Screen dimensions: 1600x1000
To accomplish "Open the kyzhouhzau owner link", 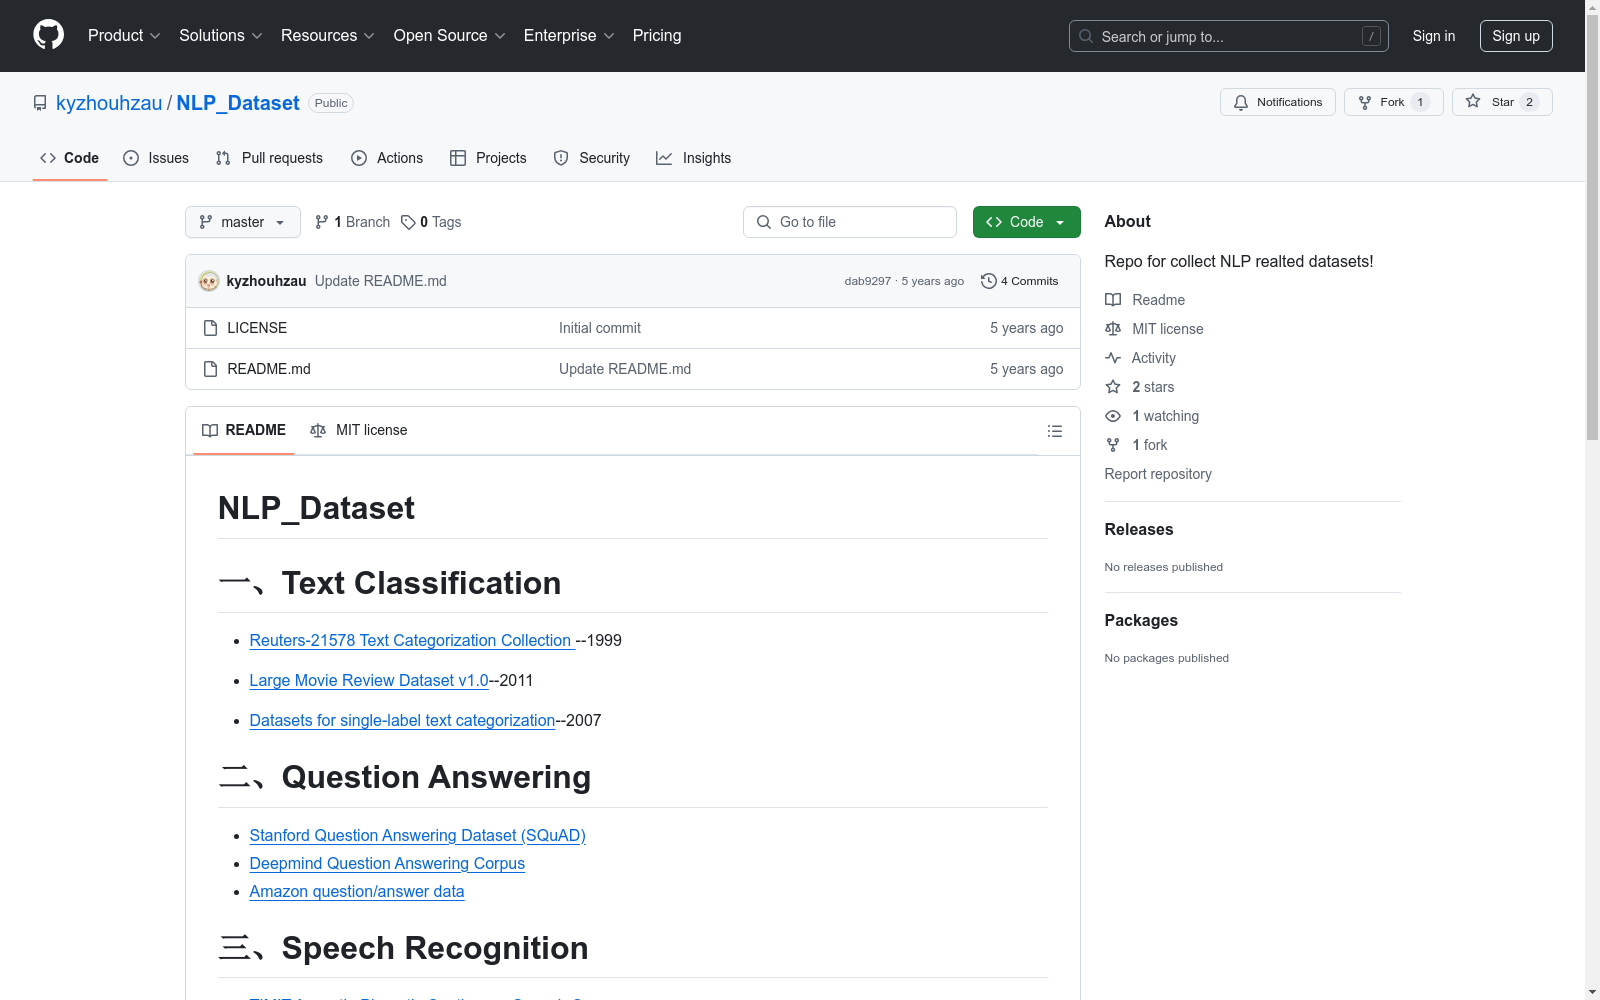I will click(109, 103).
